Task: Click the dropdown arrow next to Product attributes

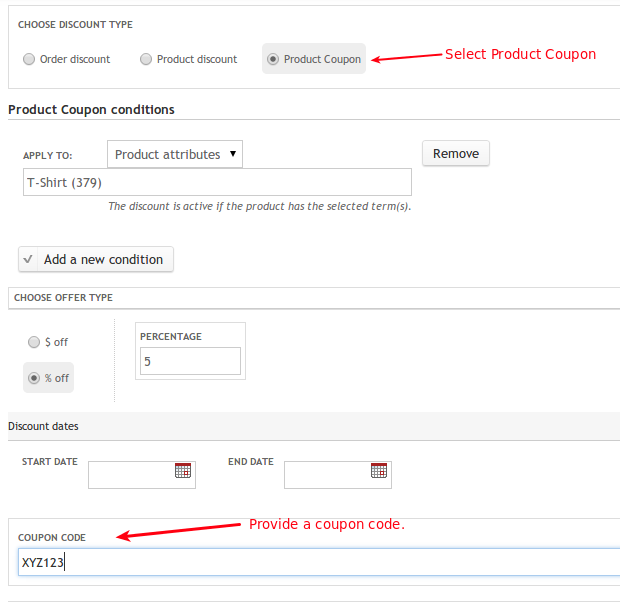Action: coord(233,154)
